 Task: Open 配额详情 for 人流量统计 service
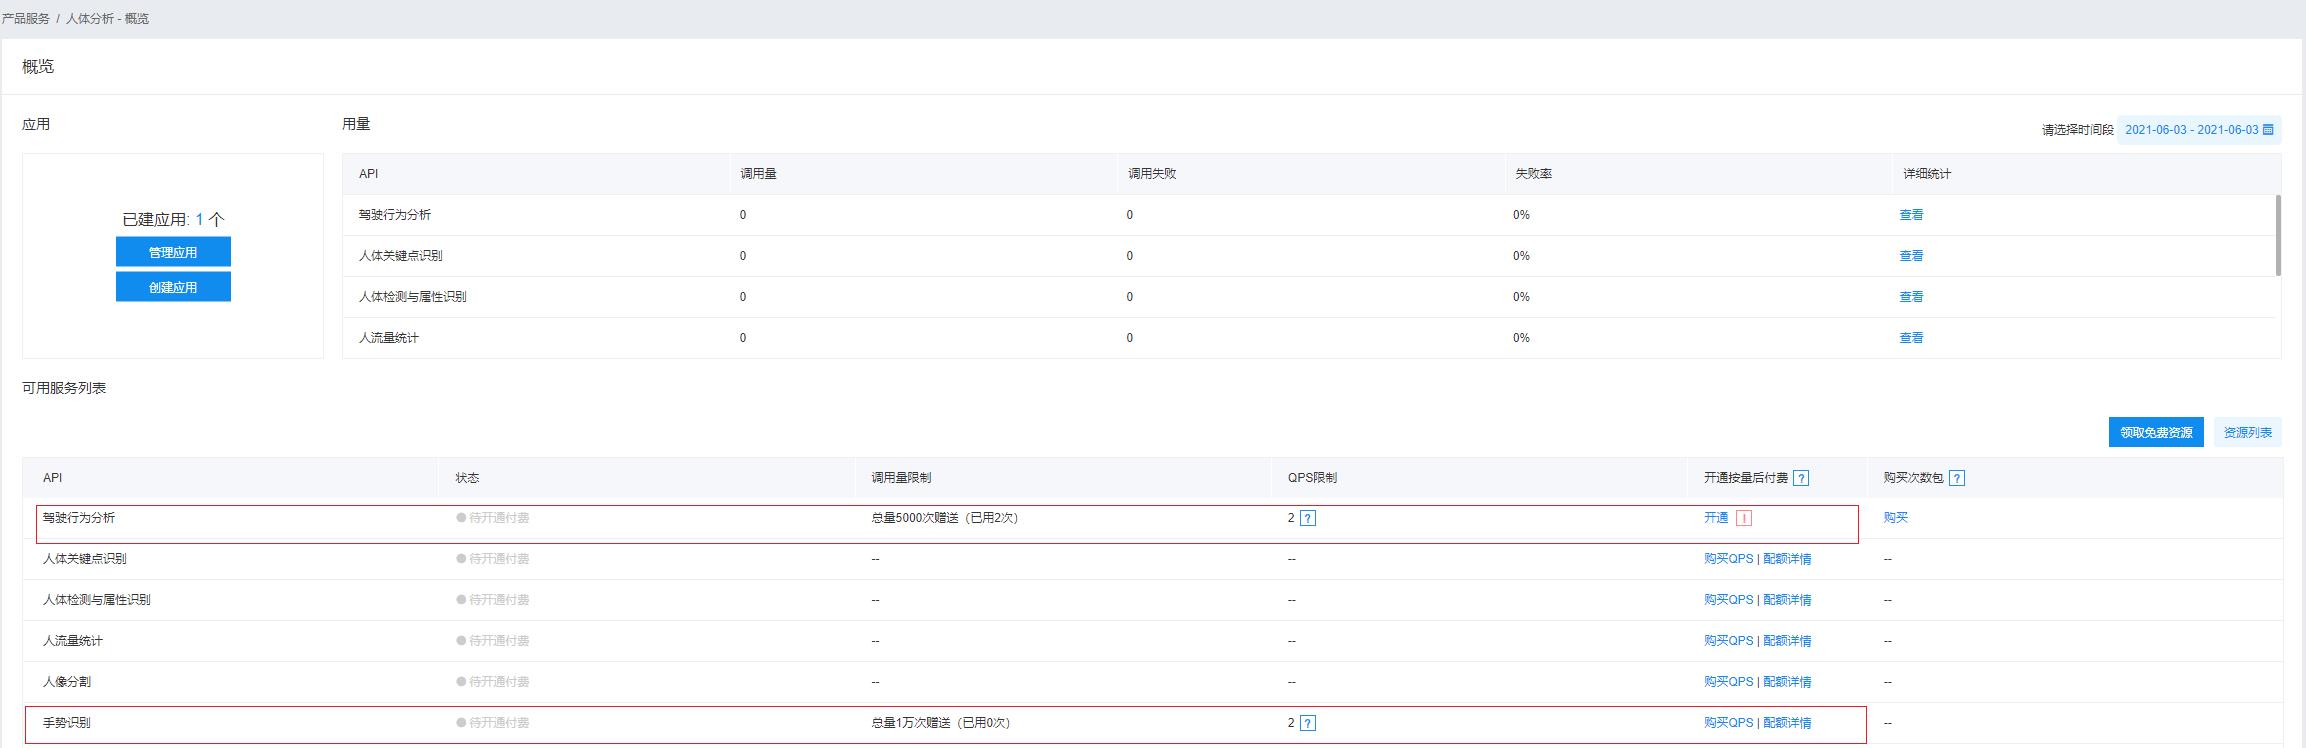1787,641
